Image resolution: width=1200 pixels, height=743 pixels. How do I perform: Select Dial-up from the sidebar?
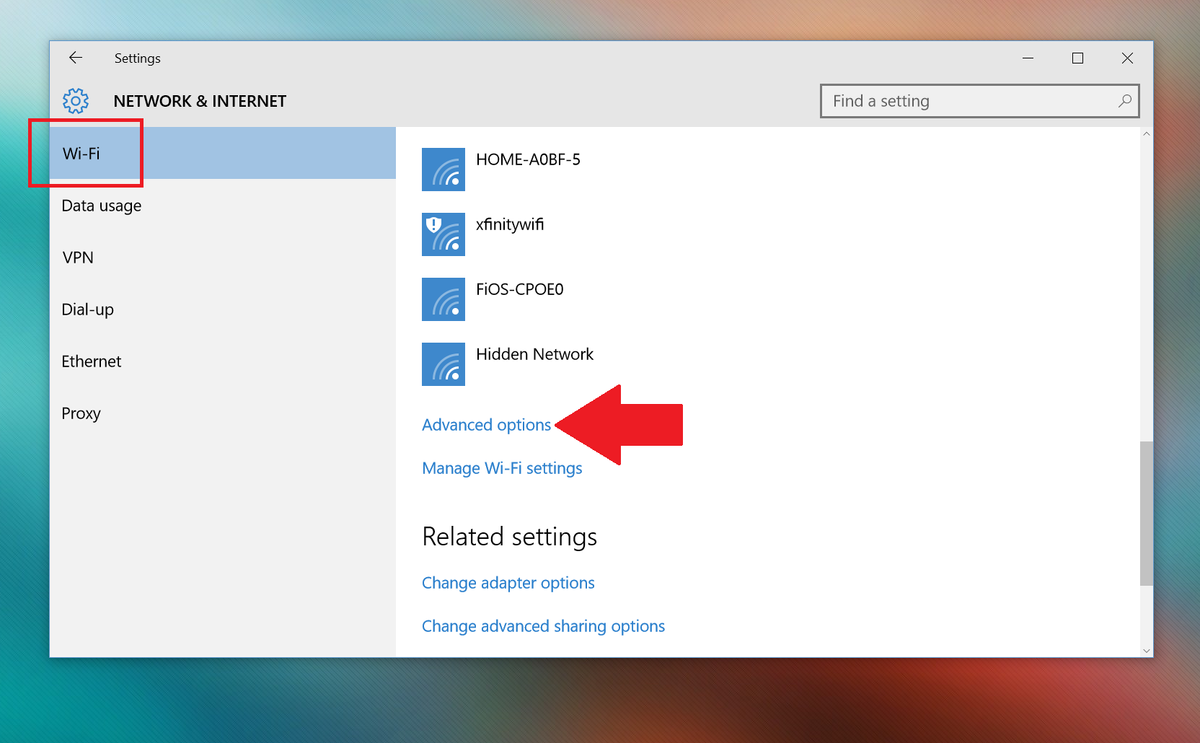coord(87,309)
